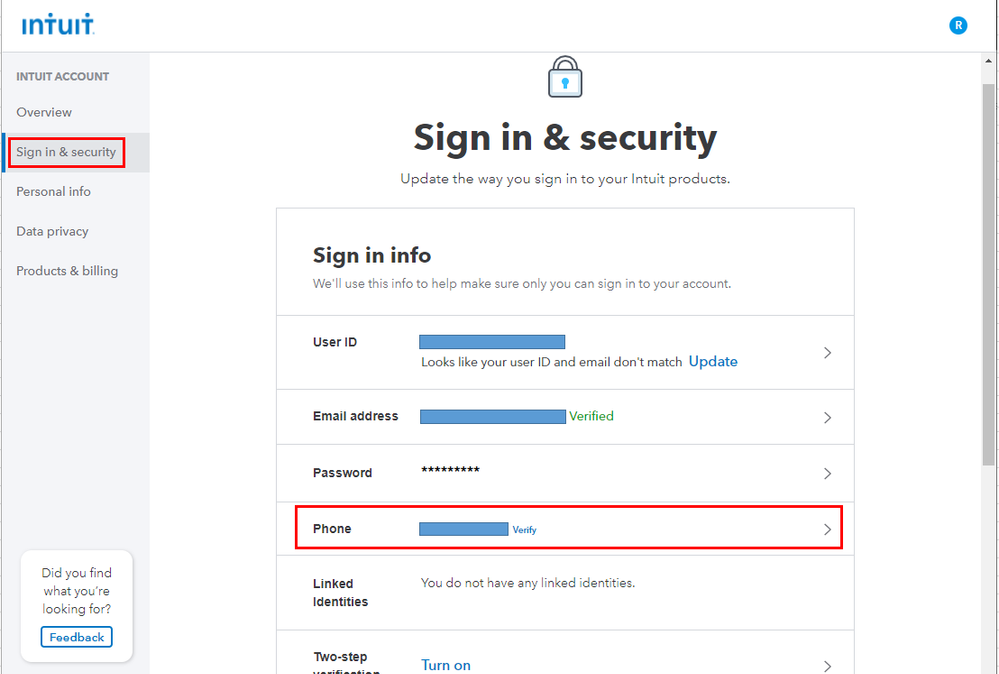999x674 pixels.
Task: Open the Overview section
Action: 44,112
